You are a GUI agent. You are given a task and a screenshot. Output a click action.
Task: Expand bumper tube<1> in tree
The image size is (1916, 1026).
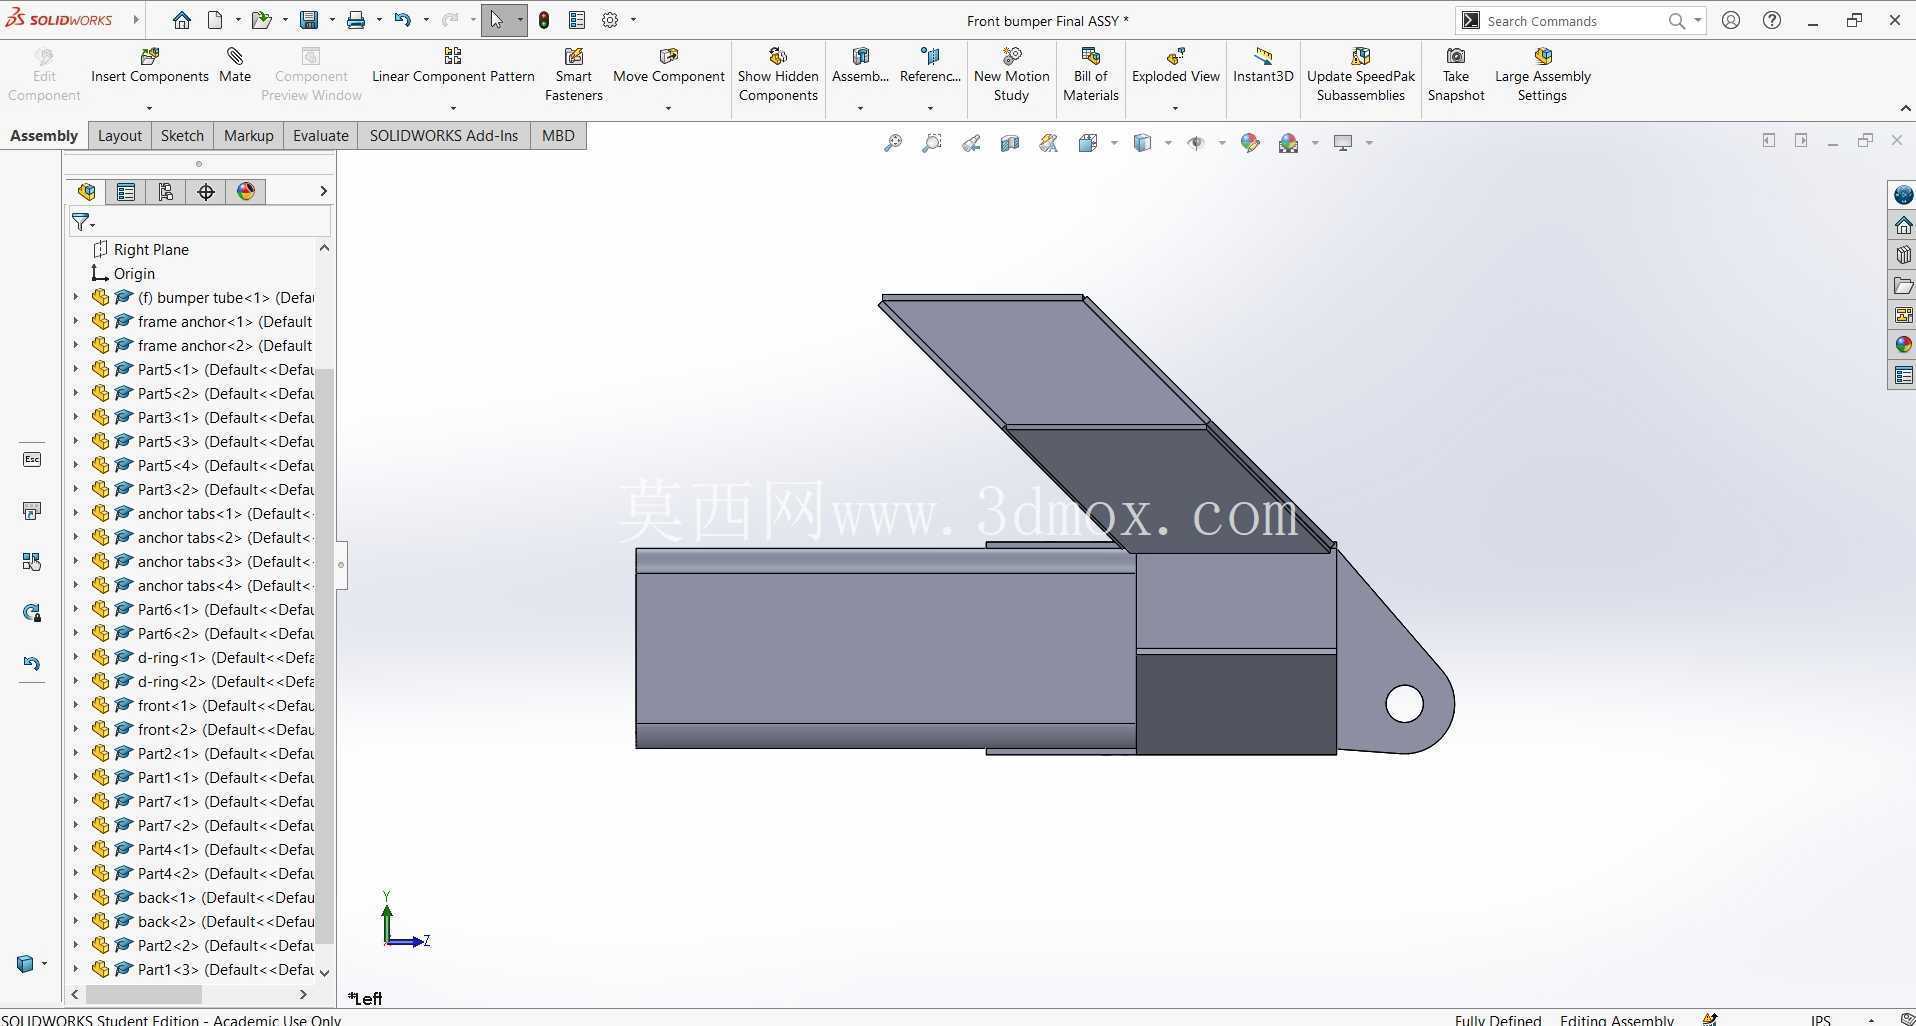[75, 297]
